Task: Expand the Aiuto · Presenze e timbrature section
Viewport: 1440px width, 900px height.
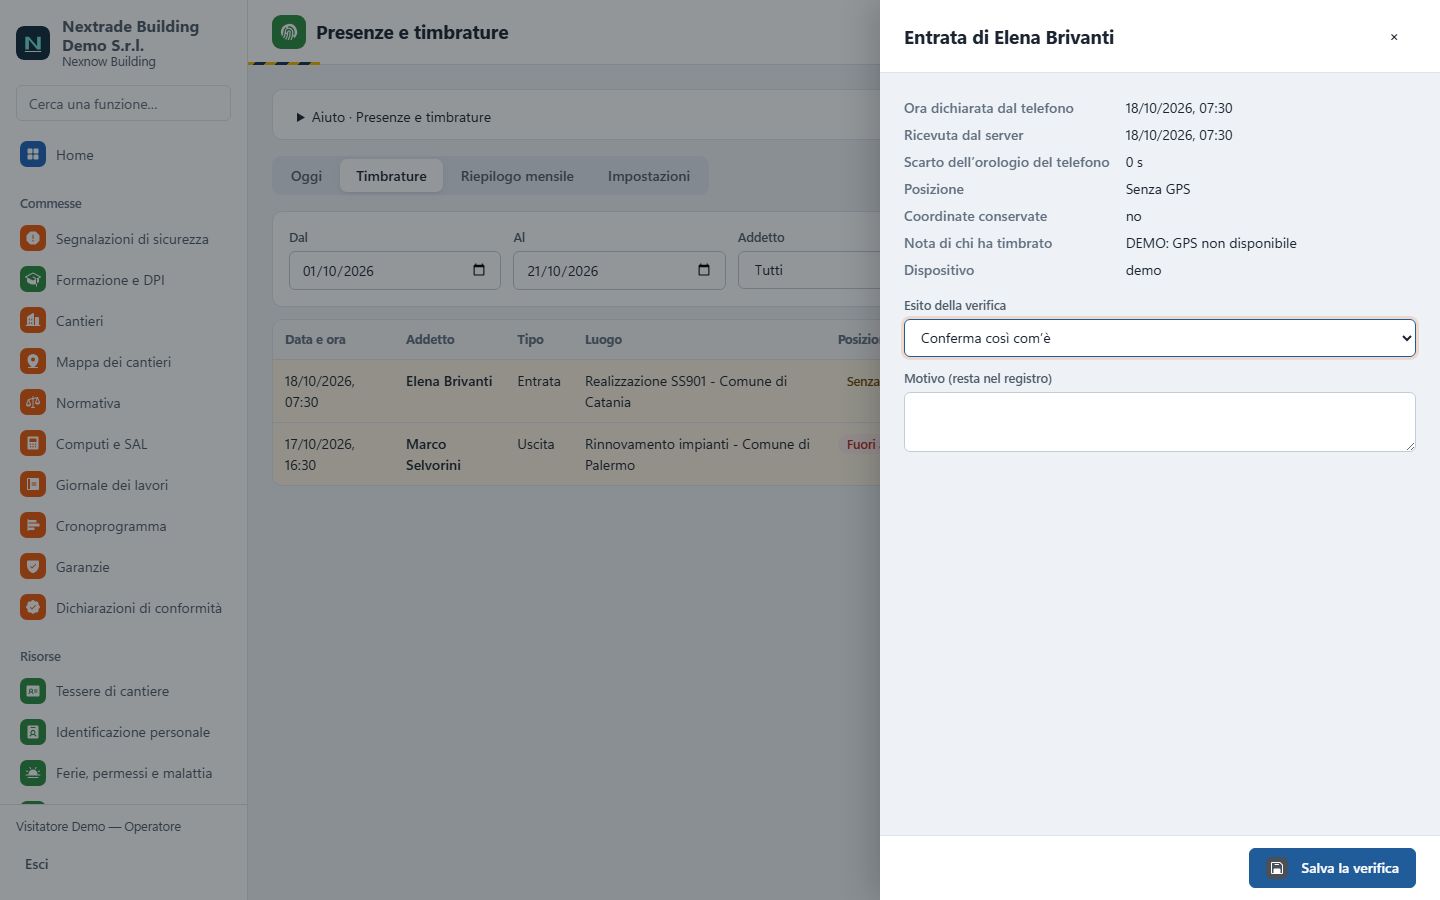Action: (x=393, y=117)
